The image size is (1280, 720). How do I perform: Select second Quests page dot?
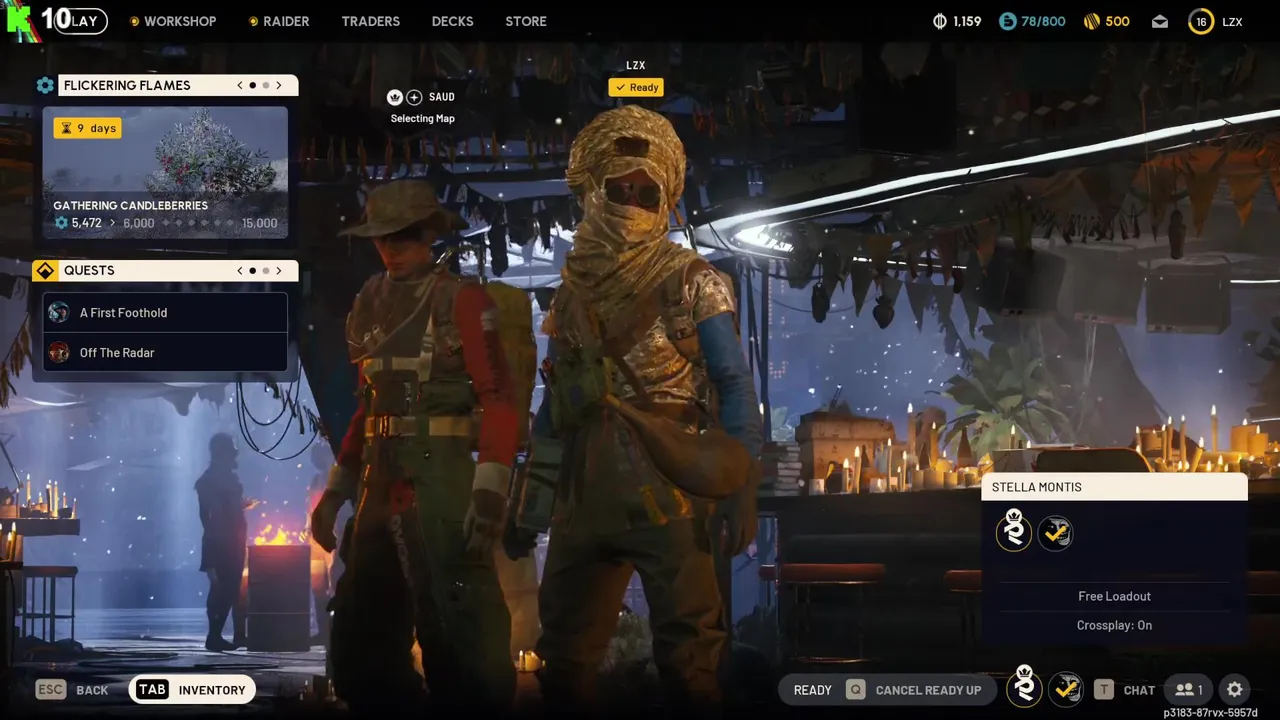click(265, 271)
